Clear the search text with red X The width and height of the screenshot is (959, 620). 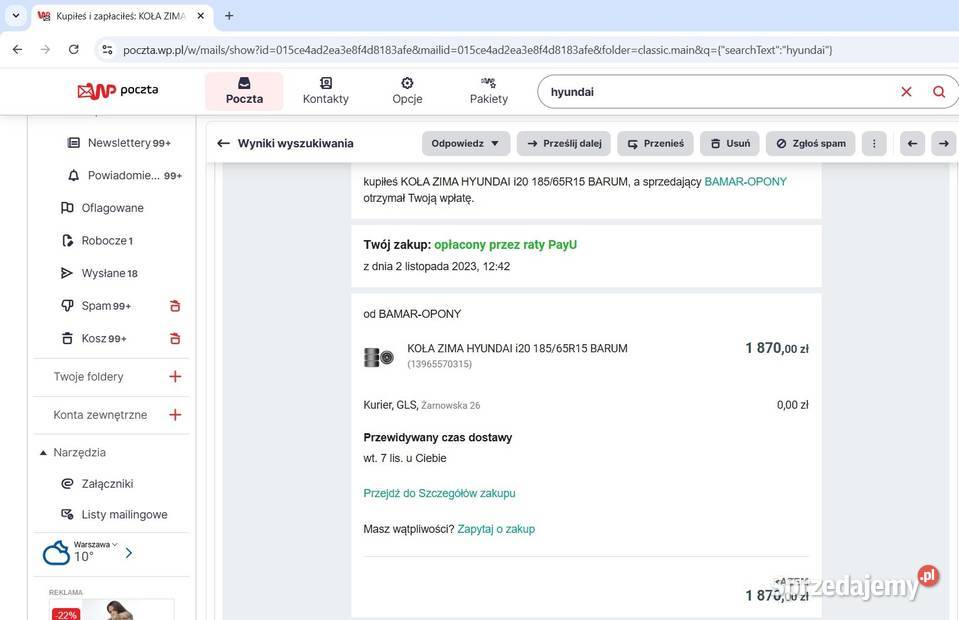point(906,92)
